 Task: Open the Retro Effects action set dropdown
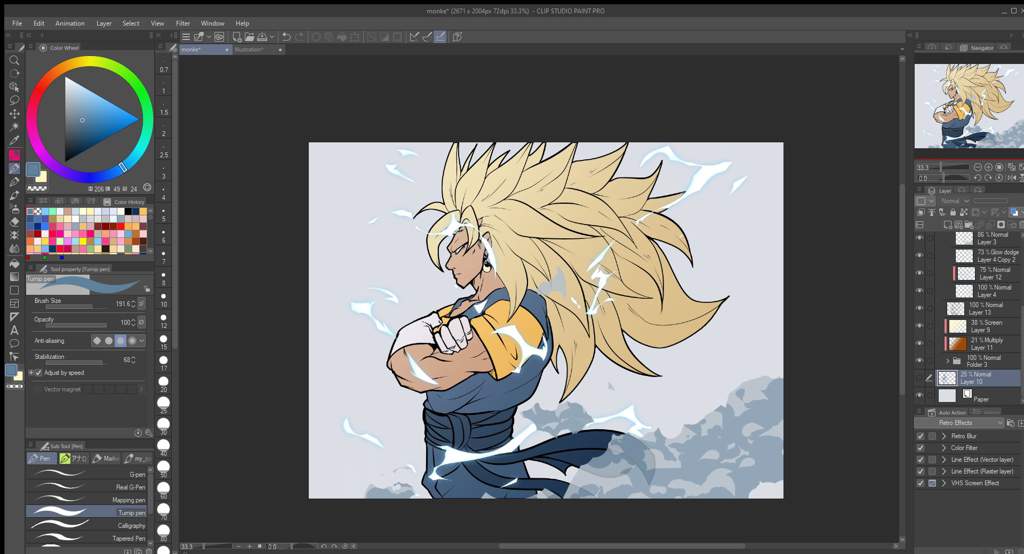[x=959, y=423]
